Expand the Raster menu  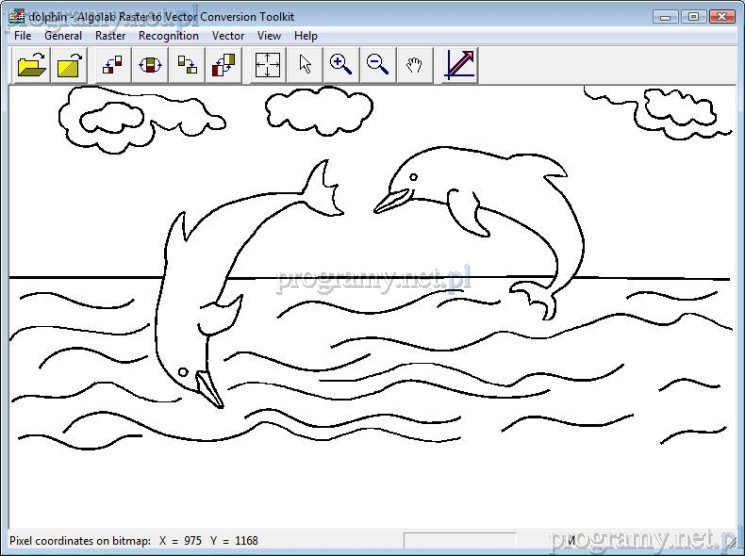tap(110, 36)
